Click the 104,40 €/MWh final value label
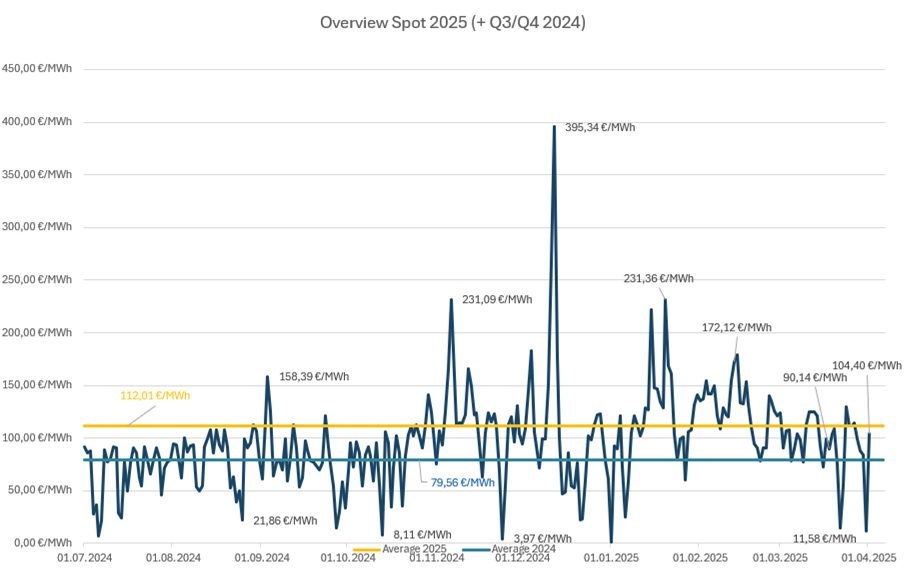 (x=866, y=366)
